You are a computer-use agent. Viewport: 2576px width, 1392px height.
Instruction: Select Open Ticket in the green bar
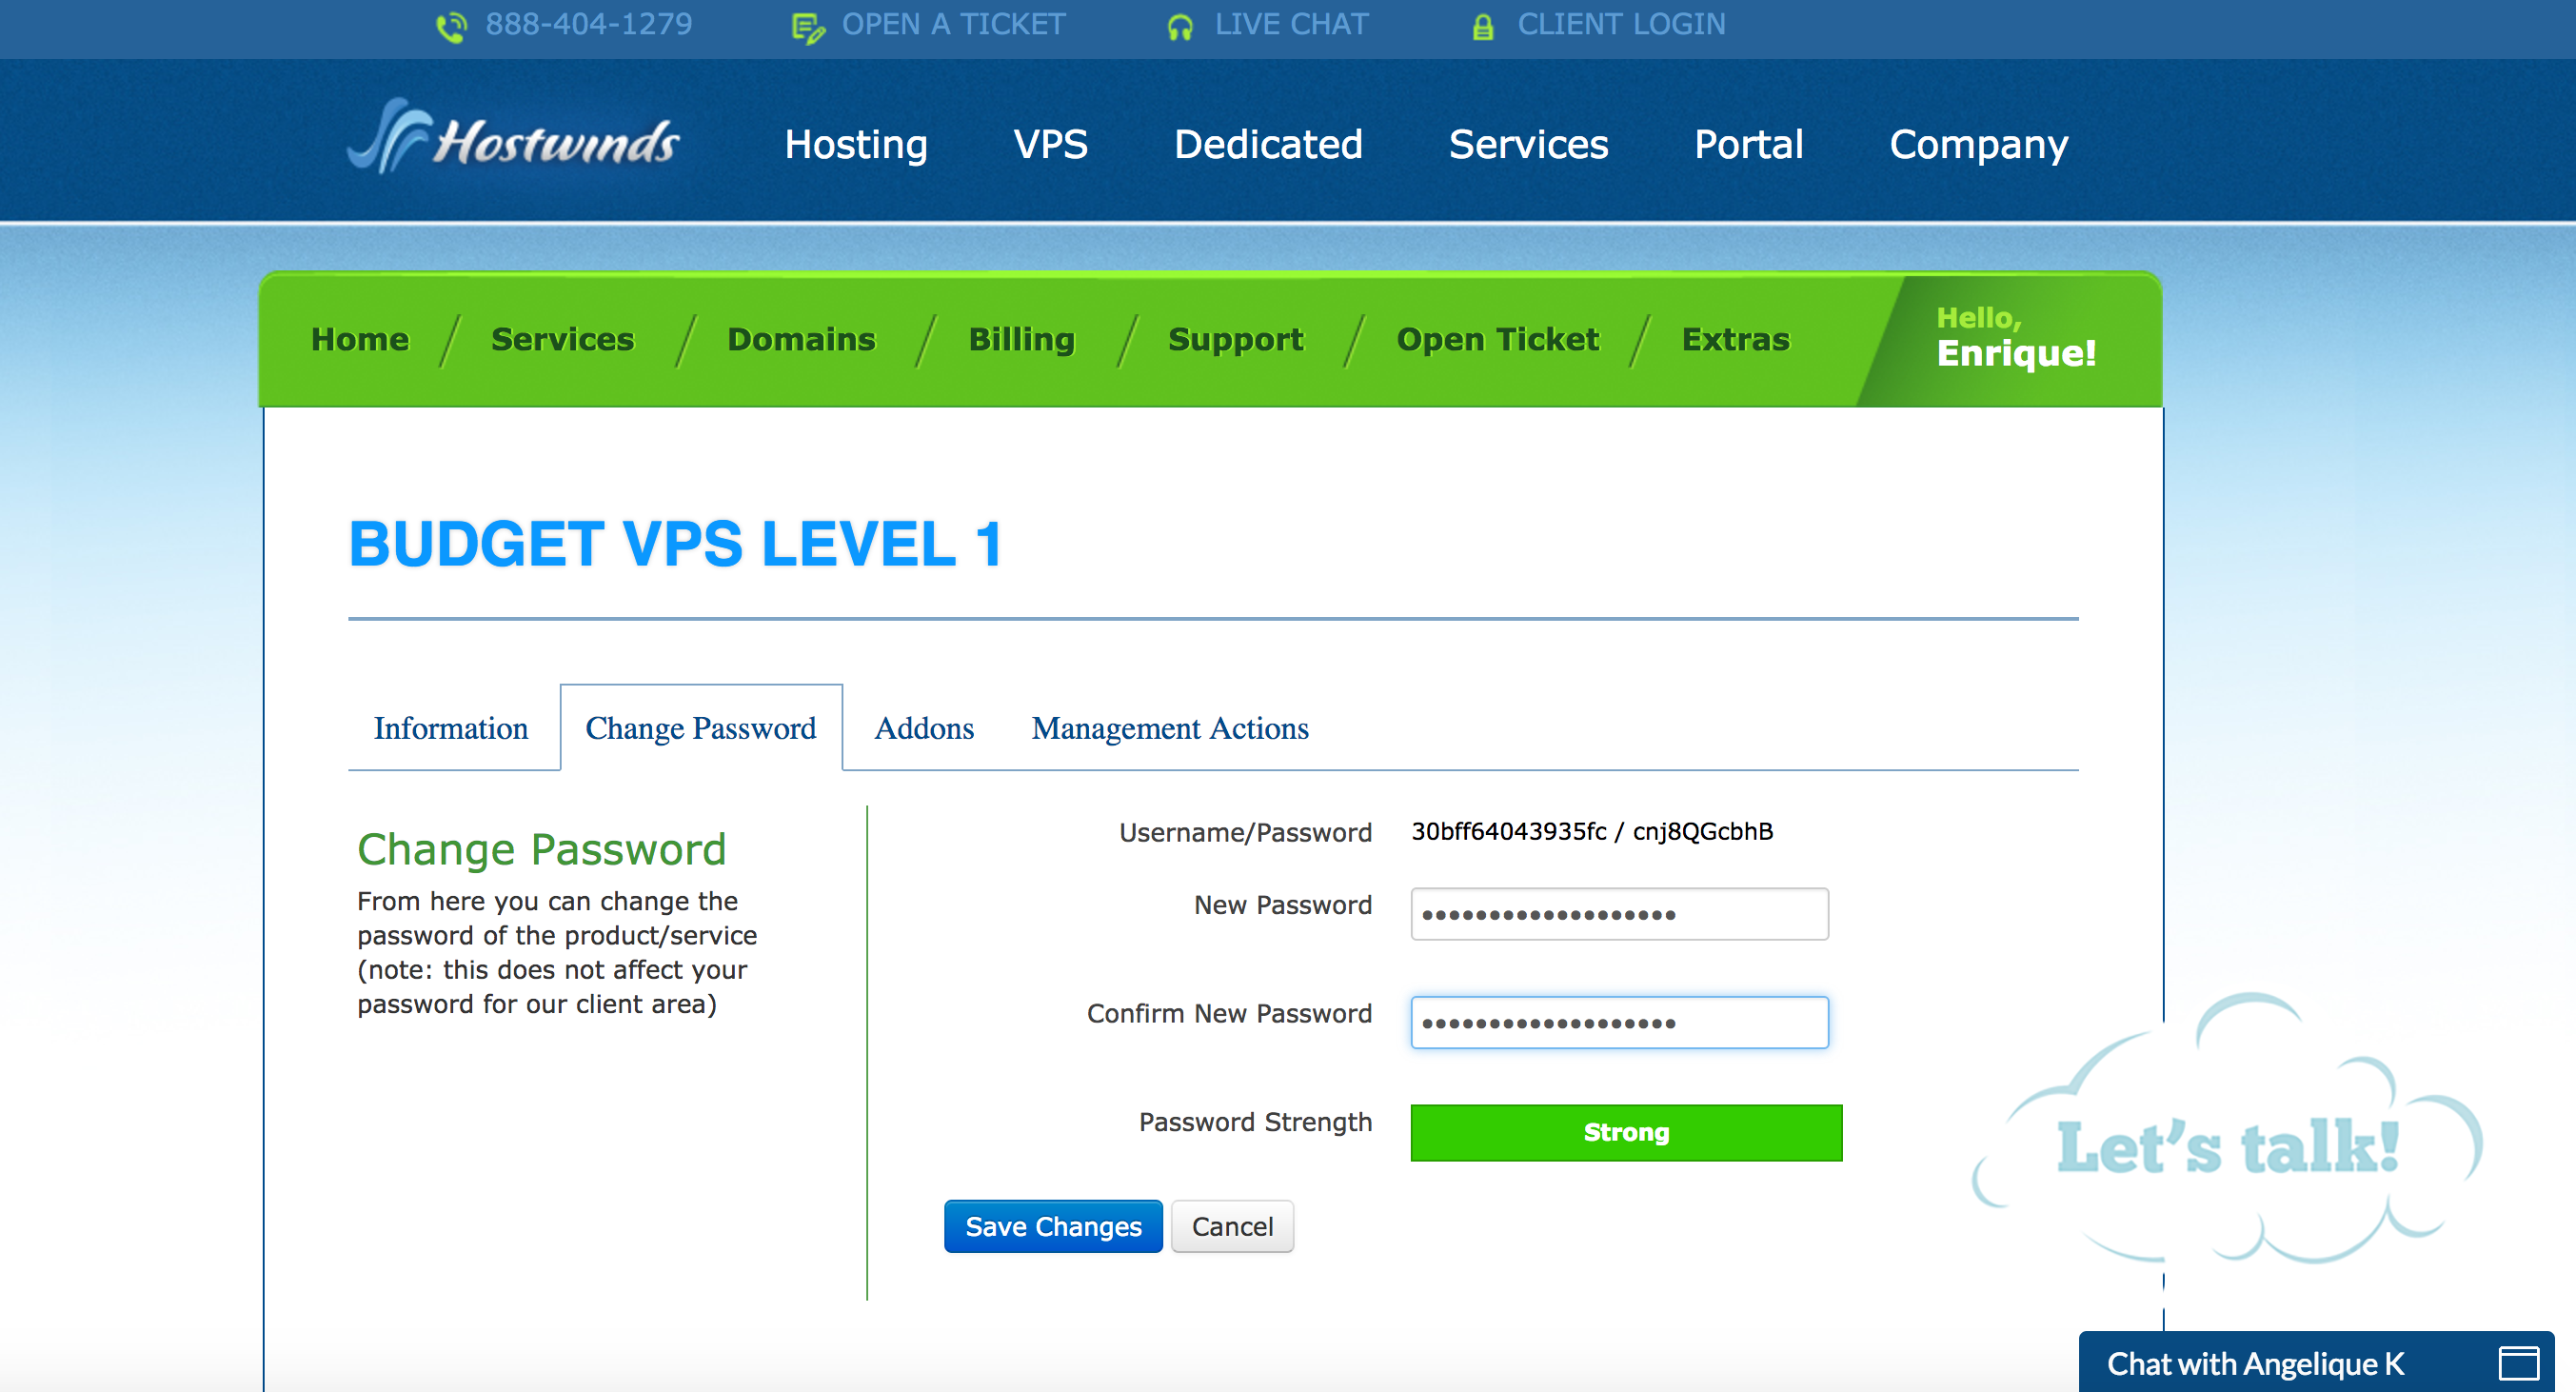pyautogui.click(x=1497, y=341)
